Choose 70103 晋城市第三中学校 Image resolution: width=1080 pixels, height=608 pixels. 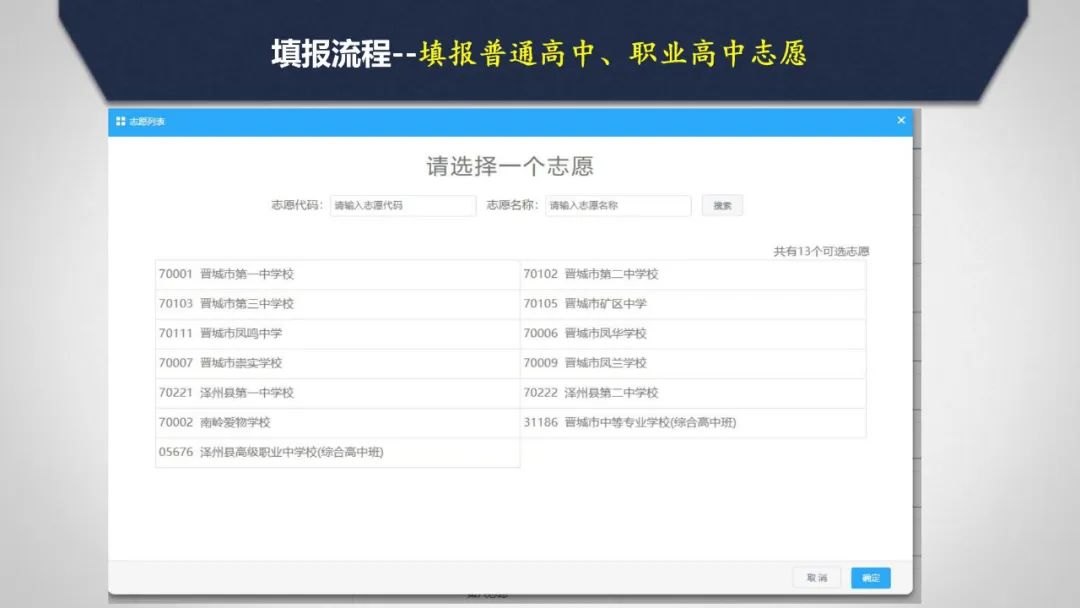coord(338,304)
